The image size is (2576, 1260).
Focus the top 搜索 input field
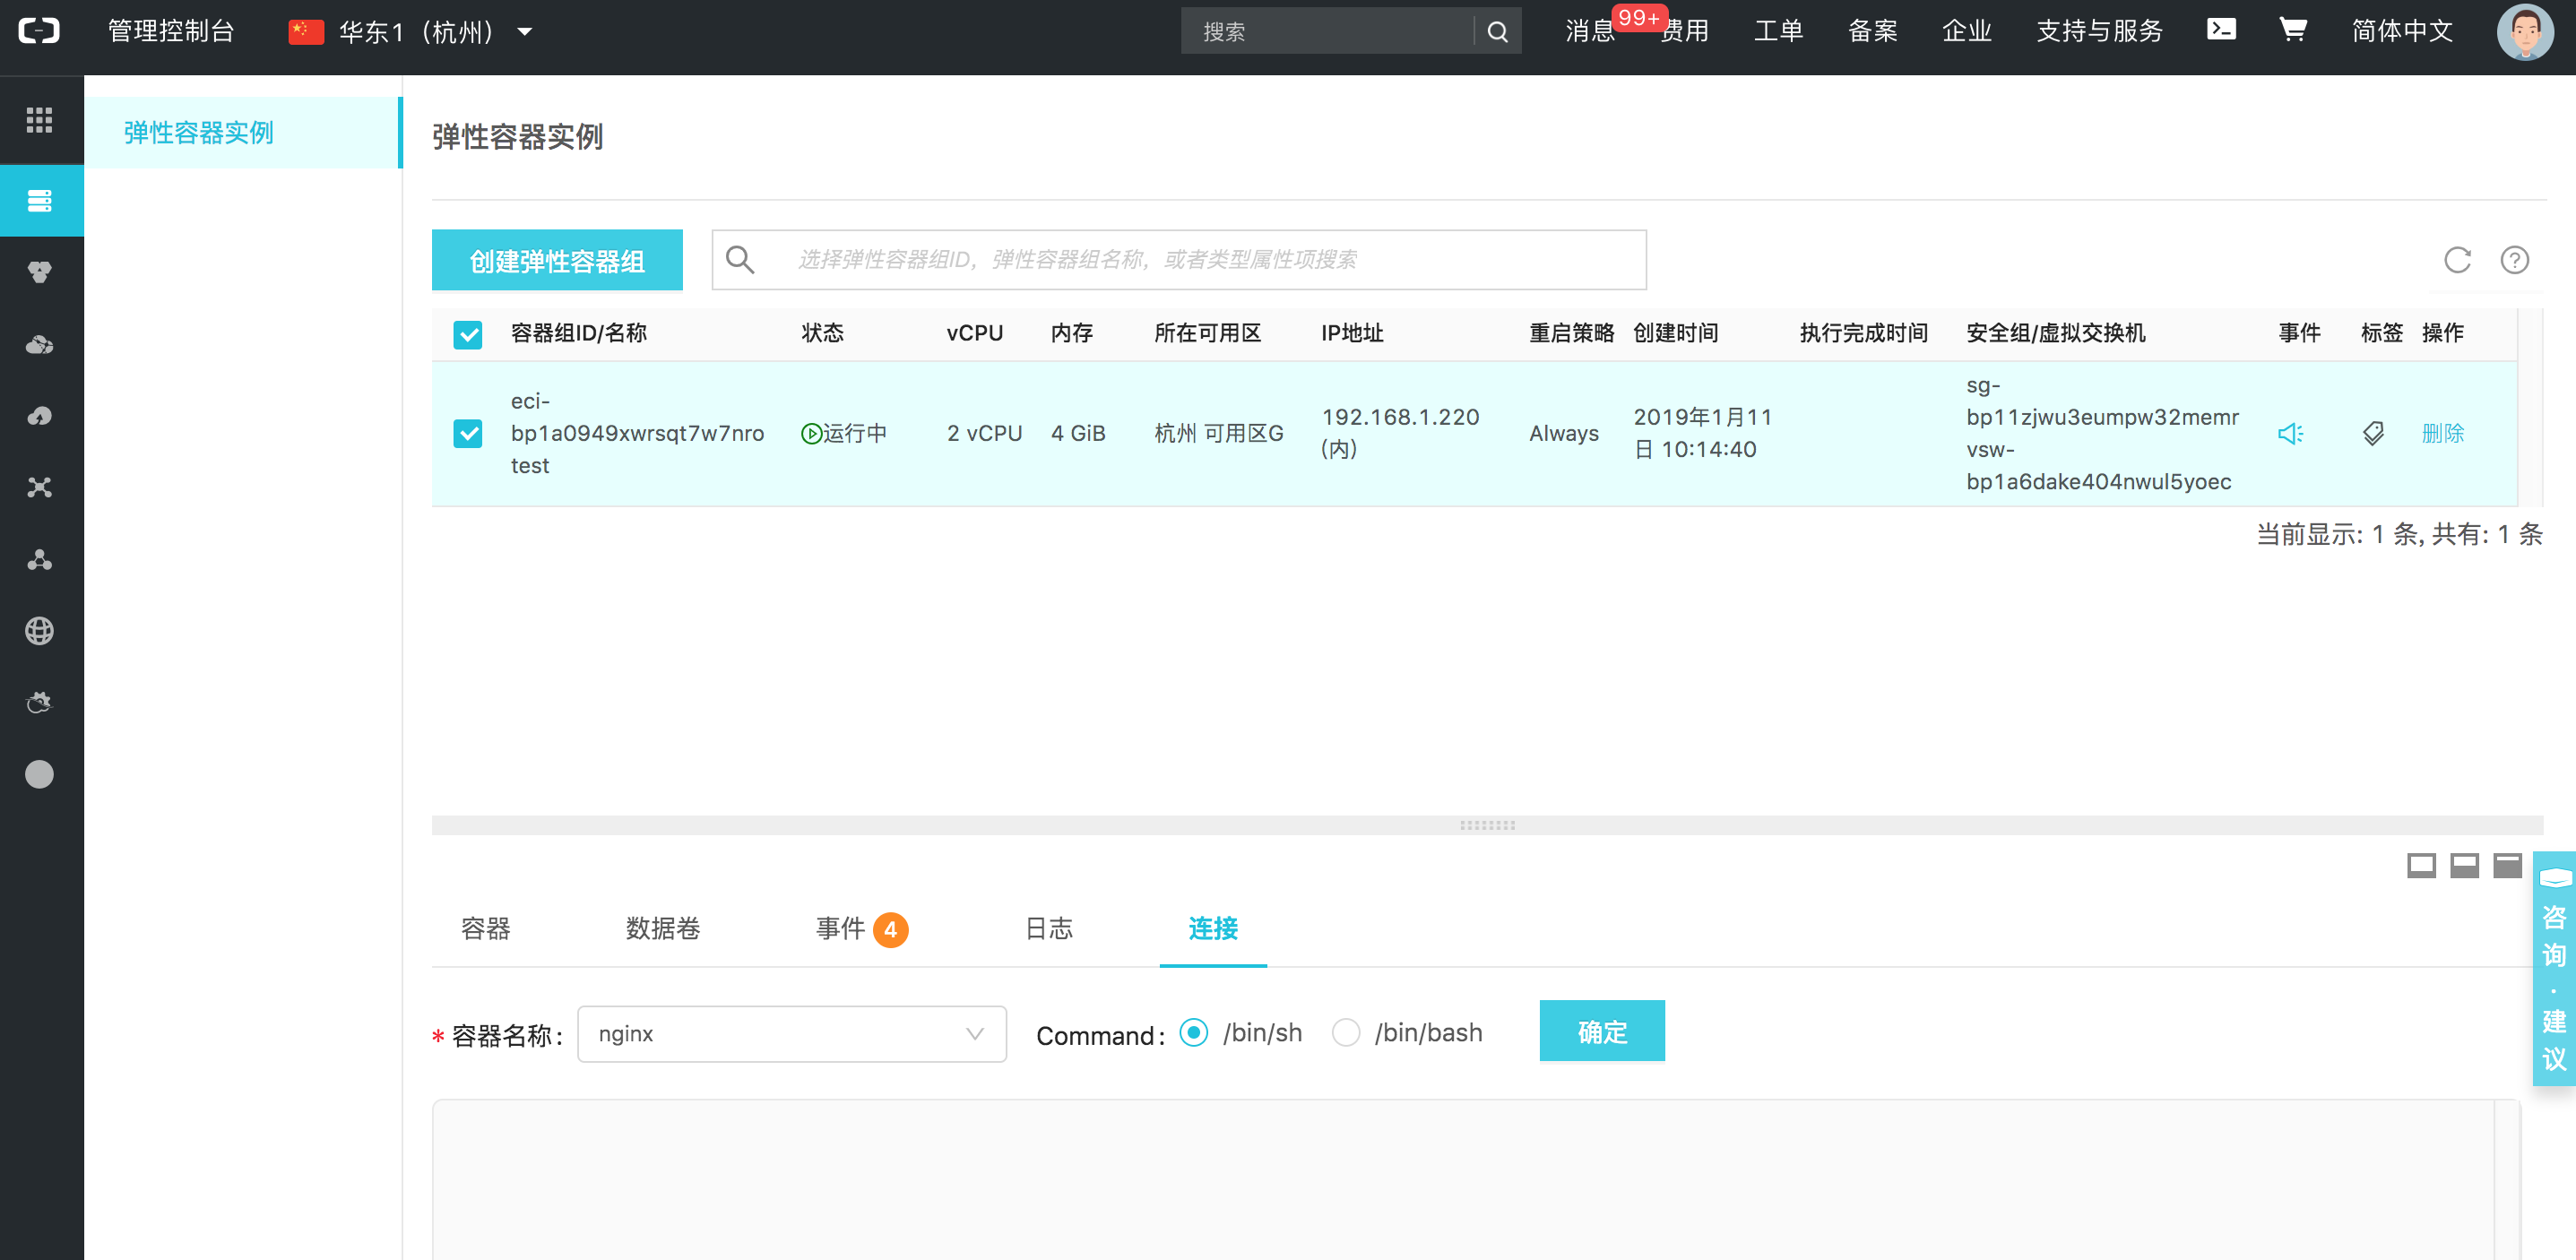pyautogui.click(x=1327, y=31)
